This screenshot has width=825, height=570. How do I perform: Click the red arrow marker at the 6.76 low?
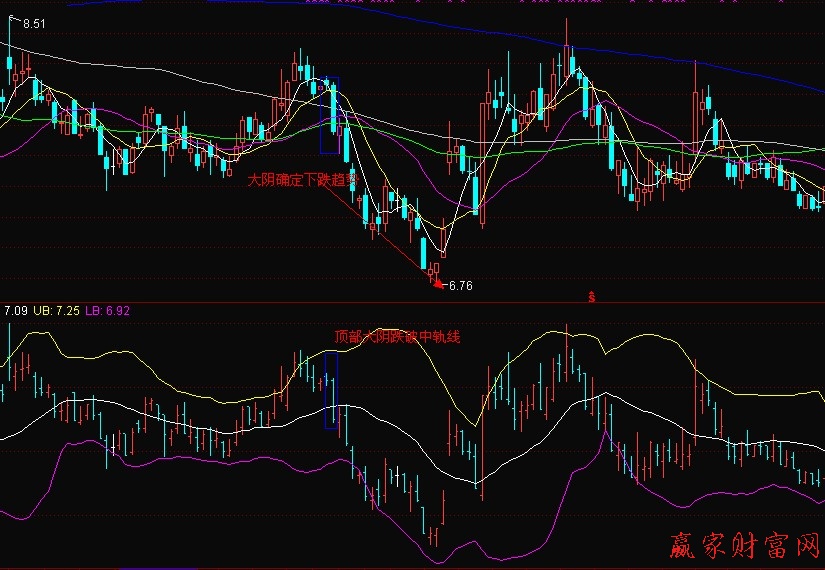pos(438,283)
